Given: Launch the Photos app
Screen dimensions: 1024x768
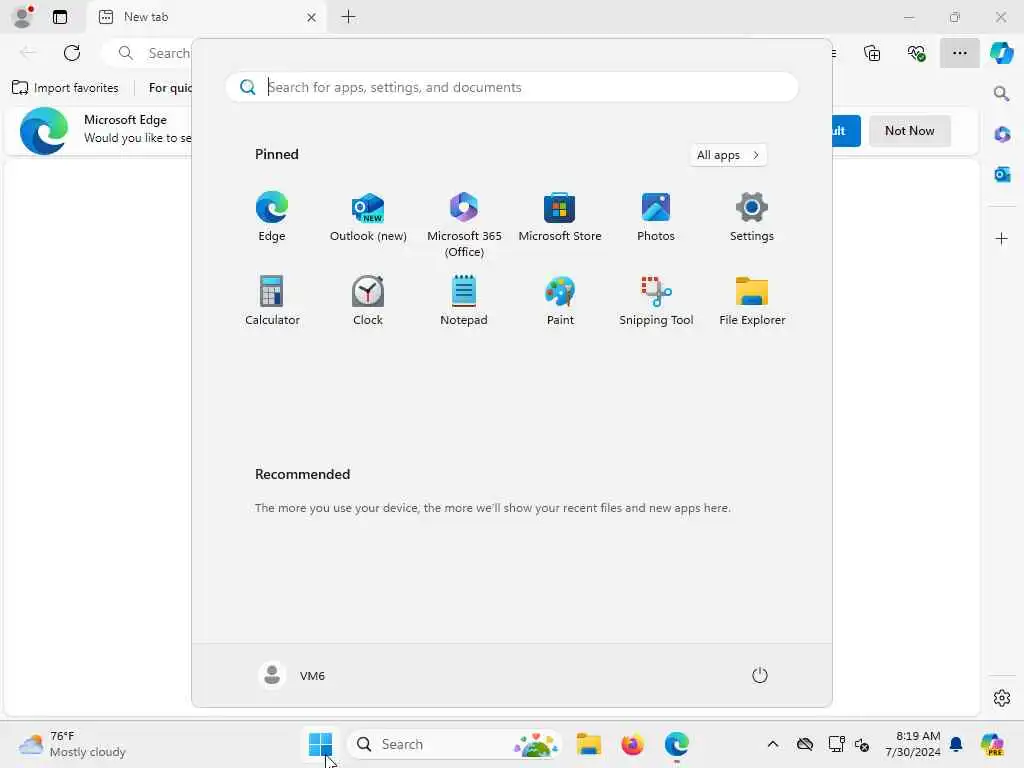Looking at the screenshot, I should pyautogui.click(x=656, y=217).
